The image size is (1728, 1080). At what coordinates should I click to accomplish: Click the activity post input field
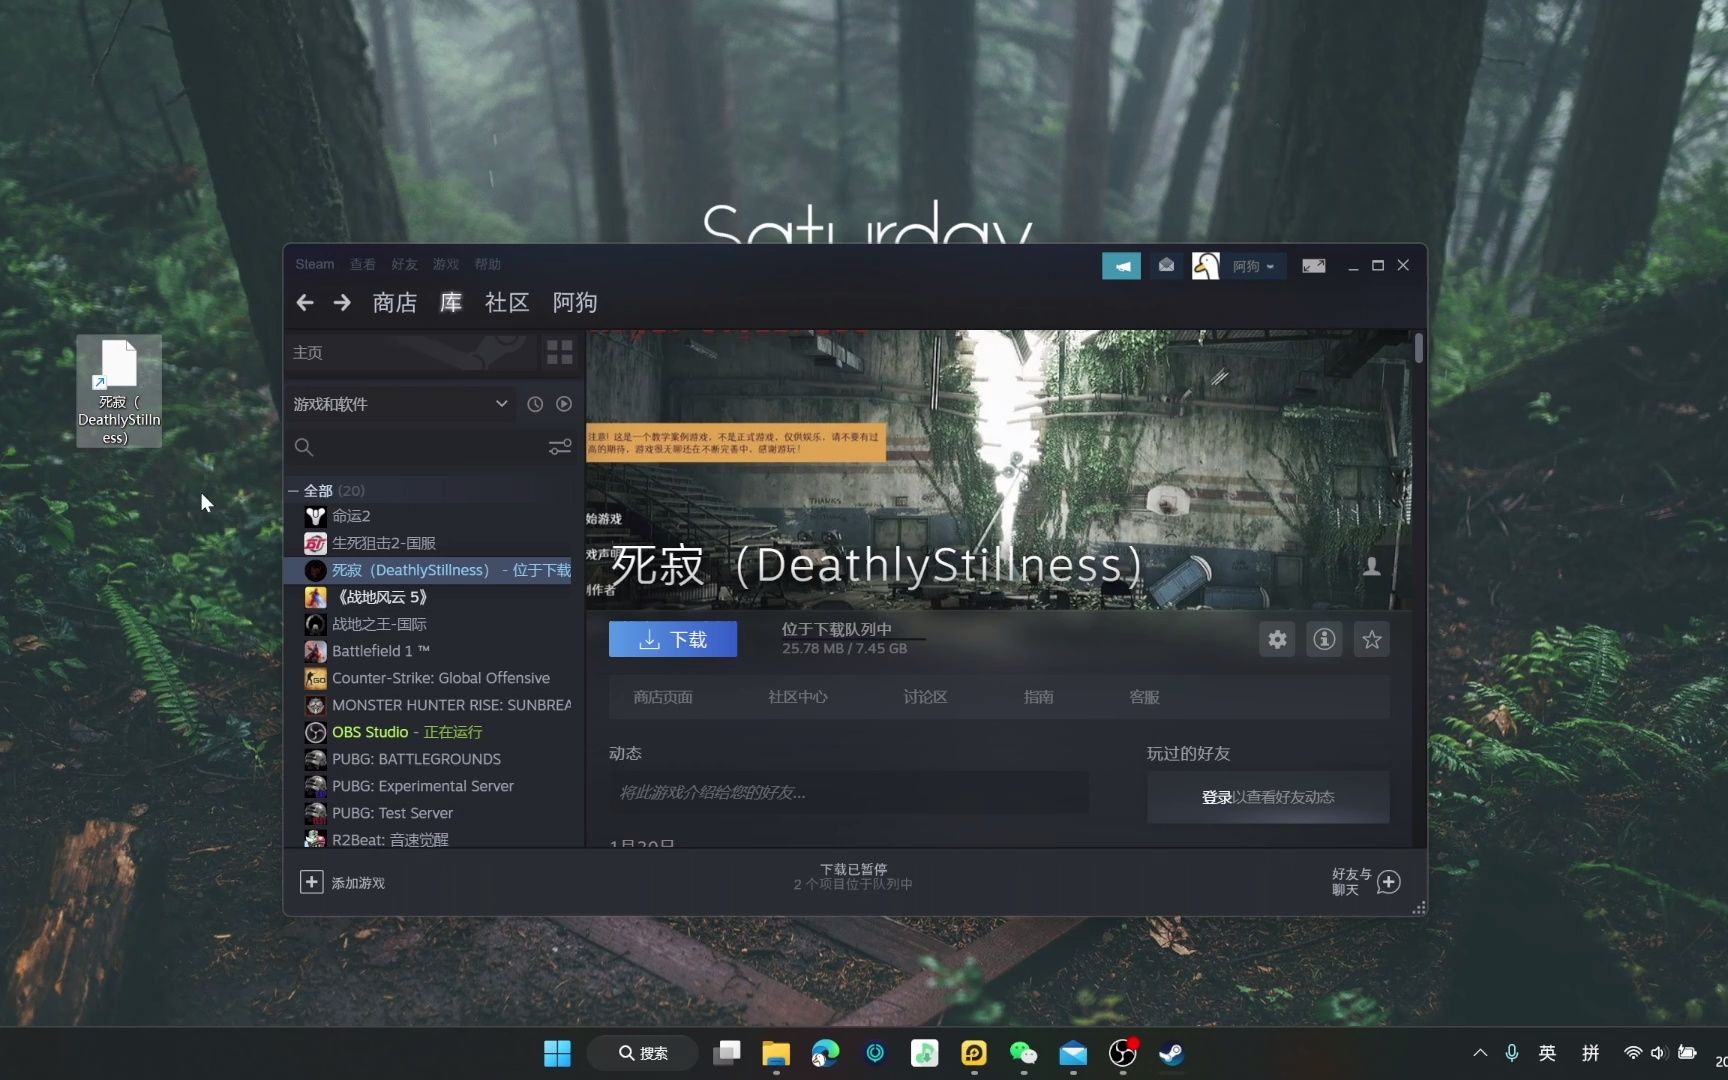[x=848, y=792]
